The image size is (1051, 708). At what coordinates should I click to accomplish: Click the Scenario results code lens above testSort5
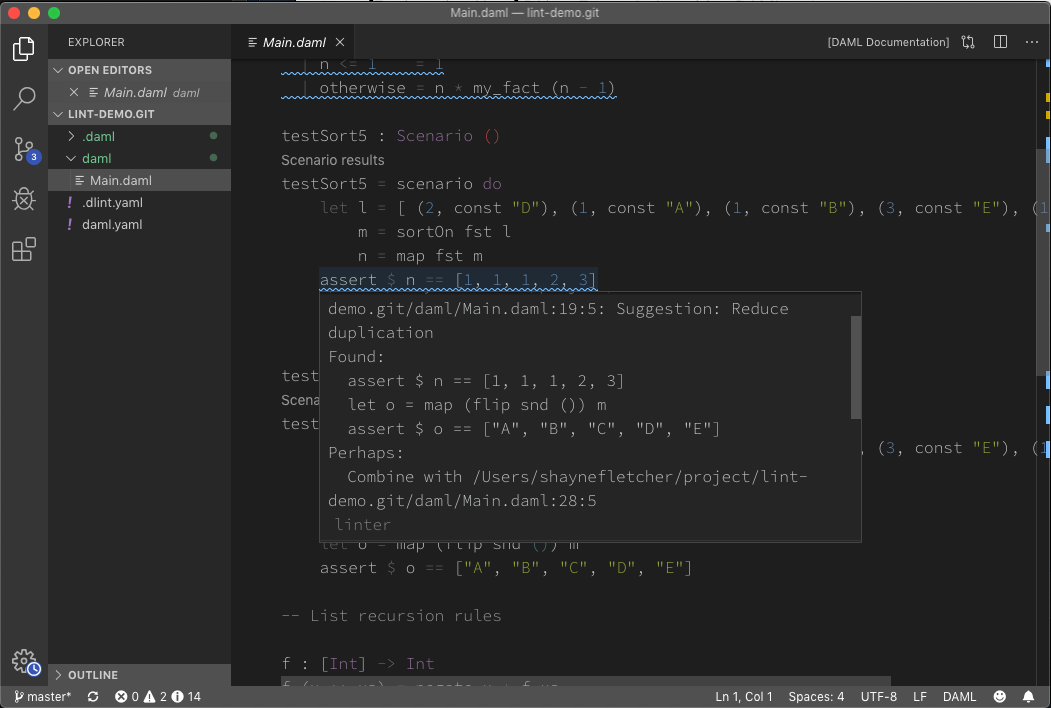[332, 160]
